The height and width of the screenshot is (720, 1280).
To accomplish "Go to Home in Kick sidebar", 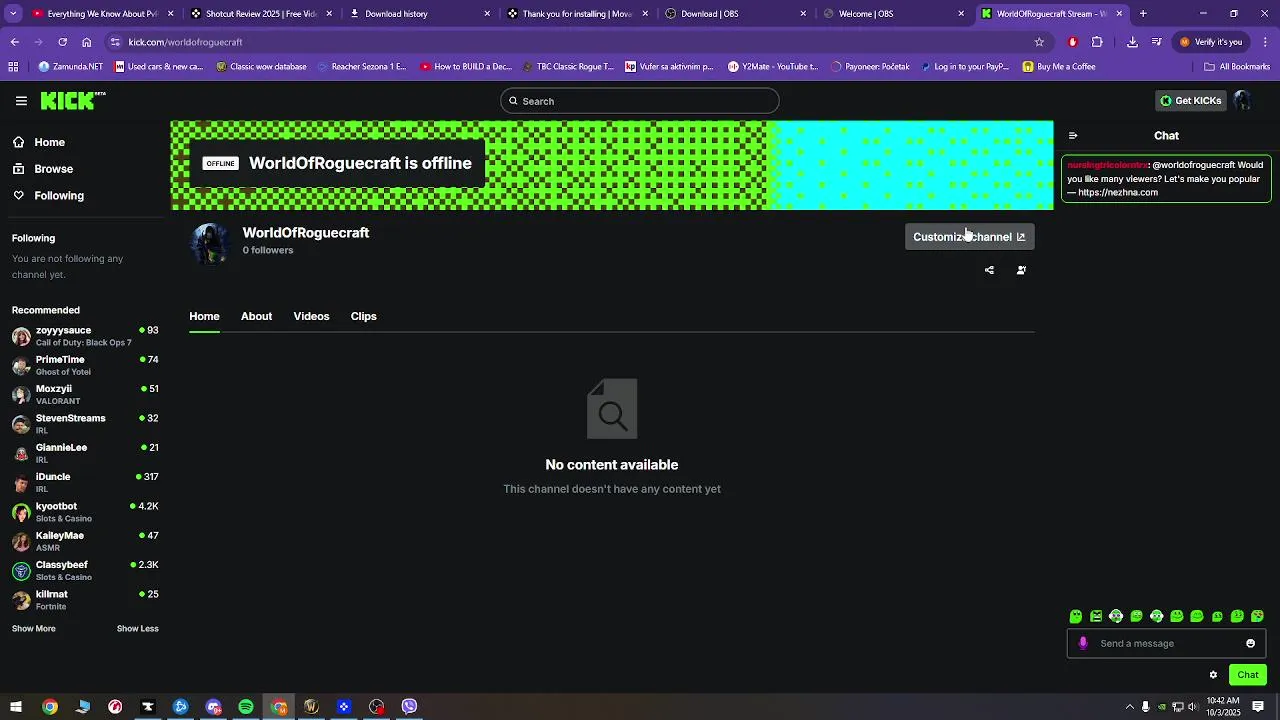I will coord(40,142).
